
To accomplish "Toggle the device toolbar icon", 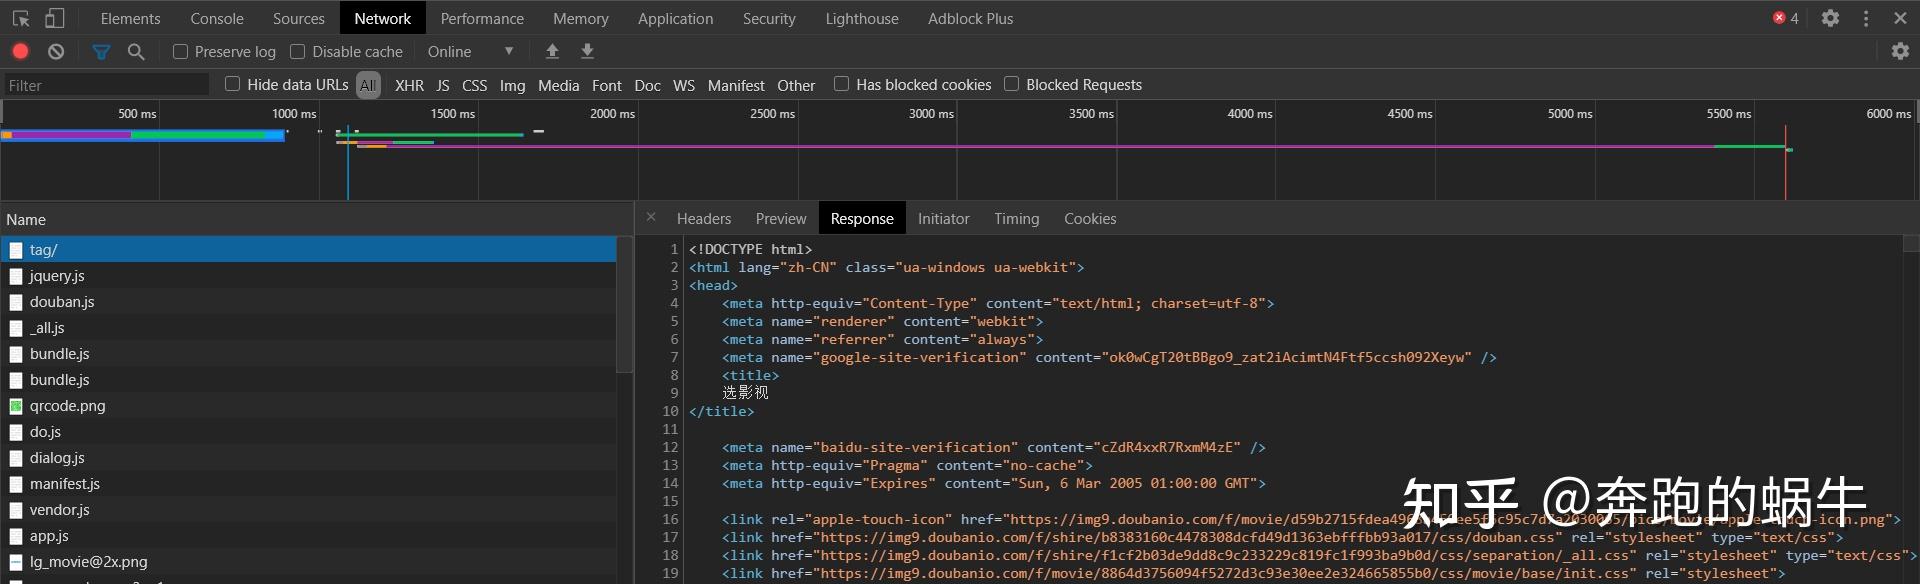I will tap(55, 18).
